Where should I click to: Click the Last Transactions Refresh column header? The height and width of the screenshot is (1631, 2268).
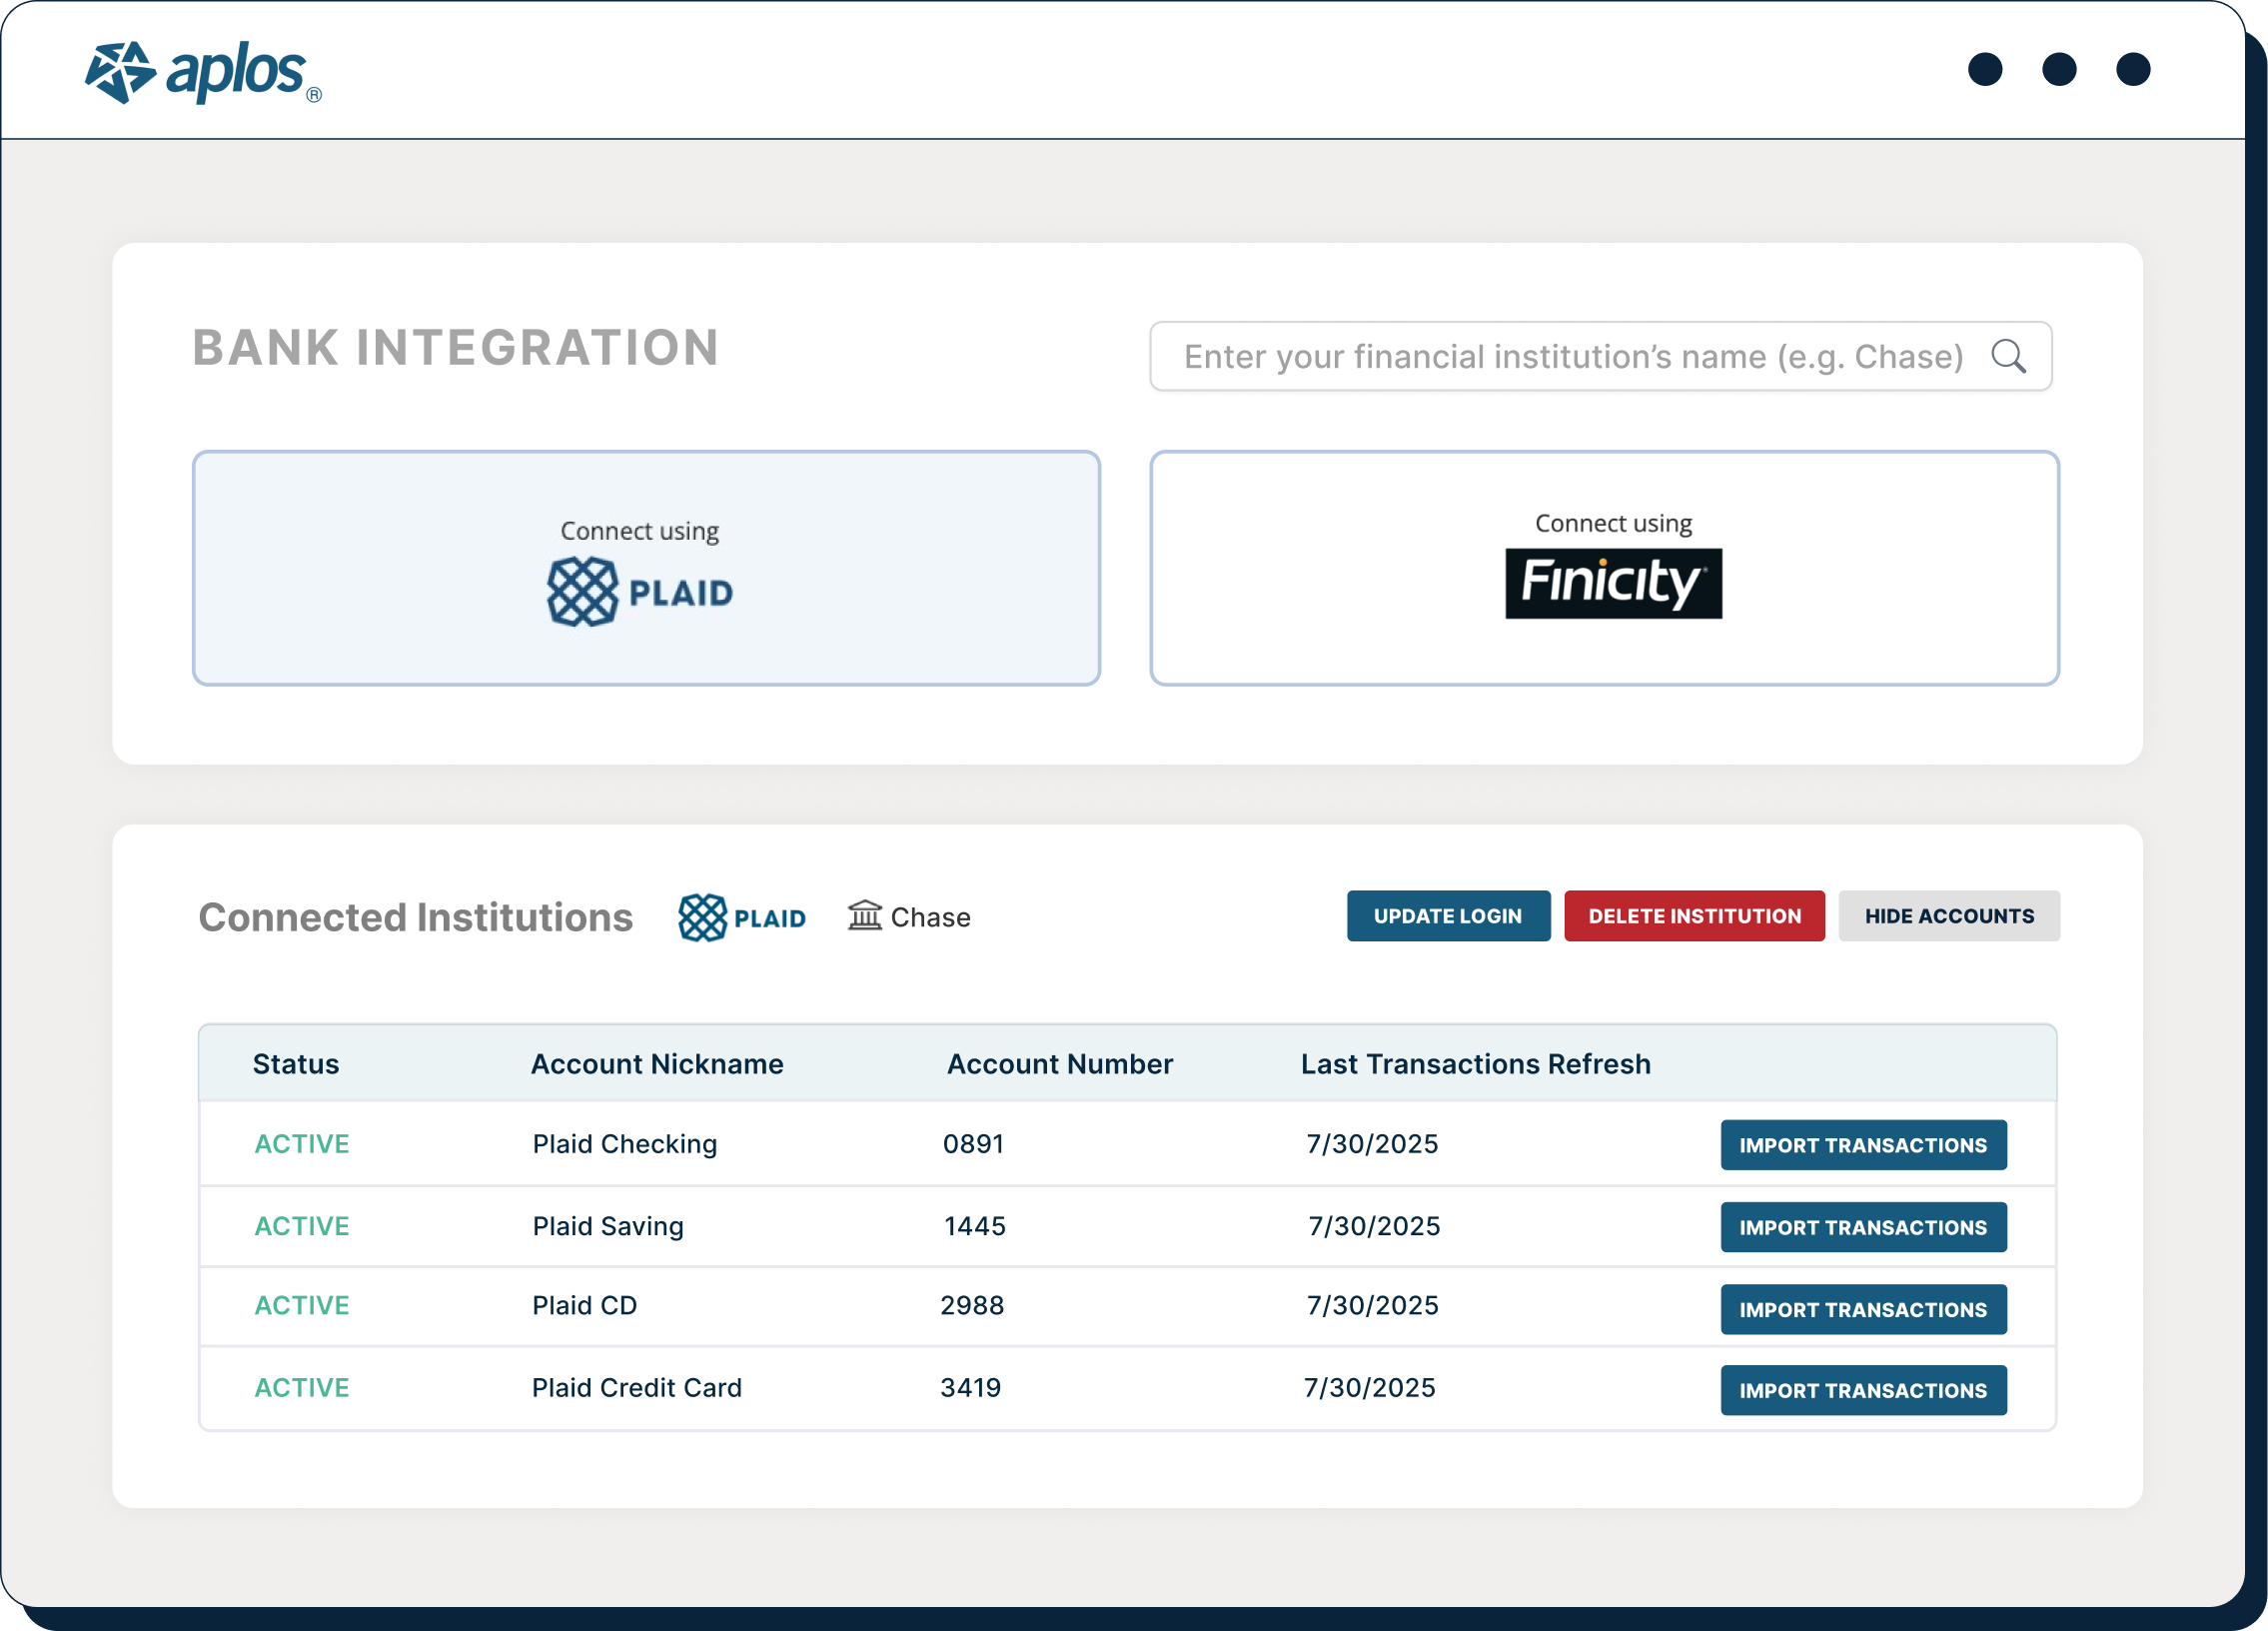1476,1064
